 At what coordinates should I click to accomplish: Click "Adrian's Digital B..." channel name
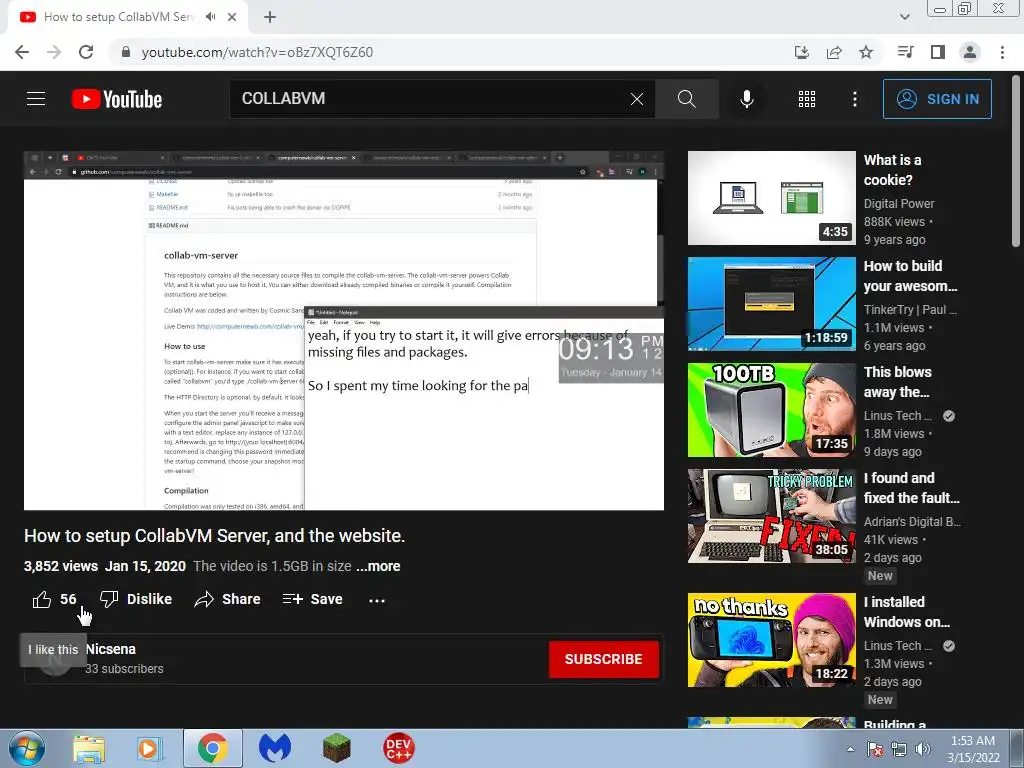pyautogui.click(x=912, y=521)
